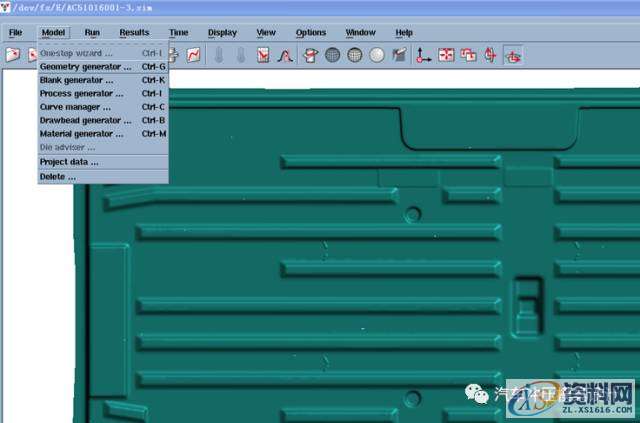Click the clipped cube icon beside the gray sphere
Viewport: 640px width, 423px height.
[x=399, y=55]
